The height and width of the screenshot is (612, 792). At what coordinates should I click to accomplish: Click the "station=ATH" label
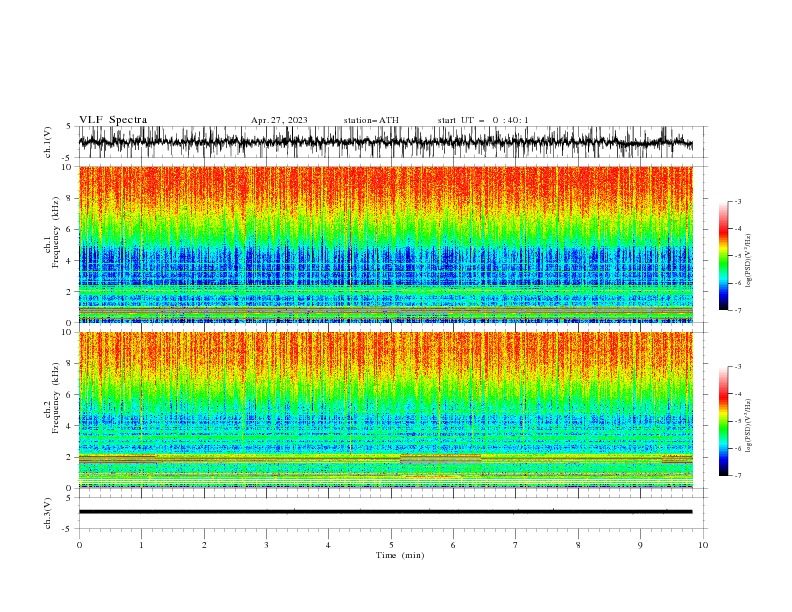point(371,120)
